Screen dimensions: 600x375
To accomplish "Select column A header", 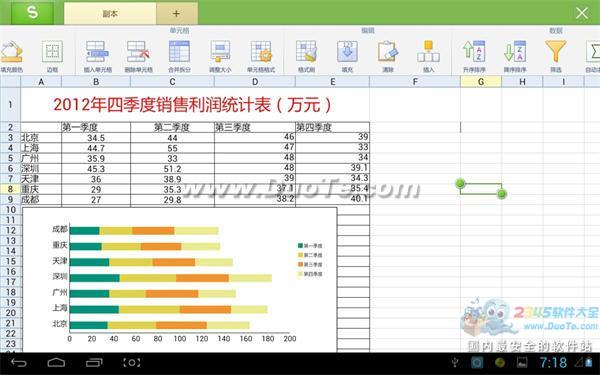I will 41,82.
